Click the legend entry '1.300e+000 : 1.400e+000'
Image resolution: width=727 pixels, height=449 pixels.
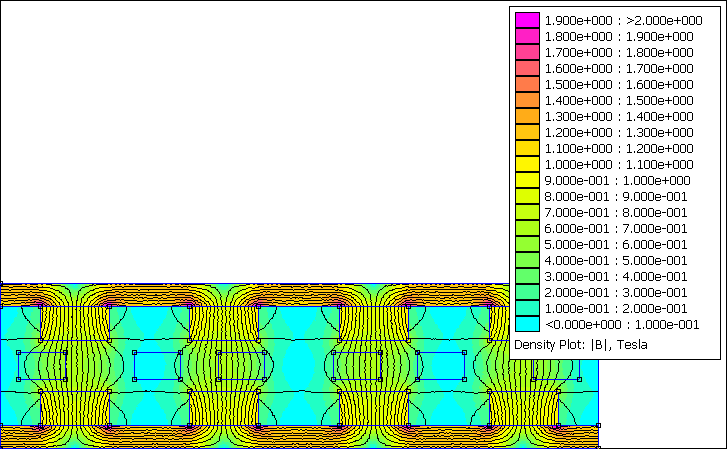619,116
